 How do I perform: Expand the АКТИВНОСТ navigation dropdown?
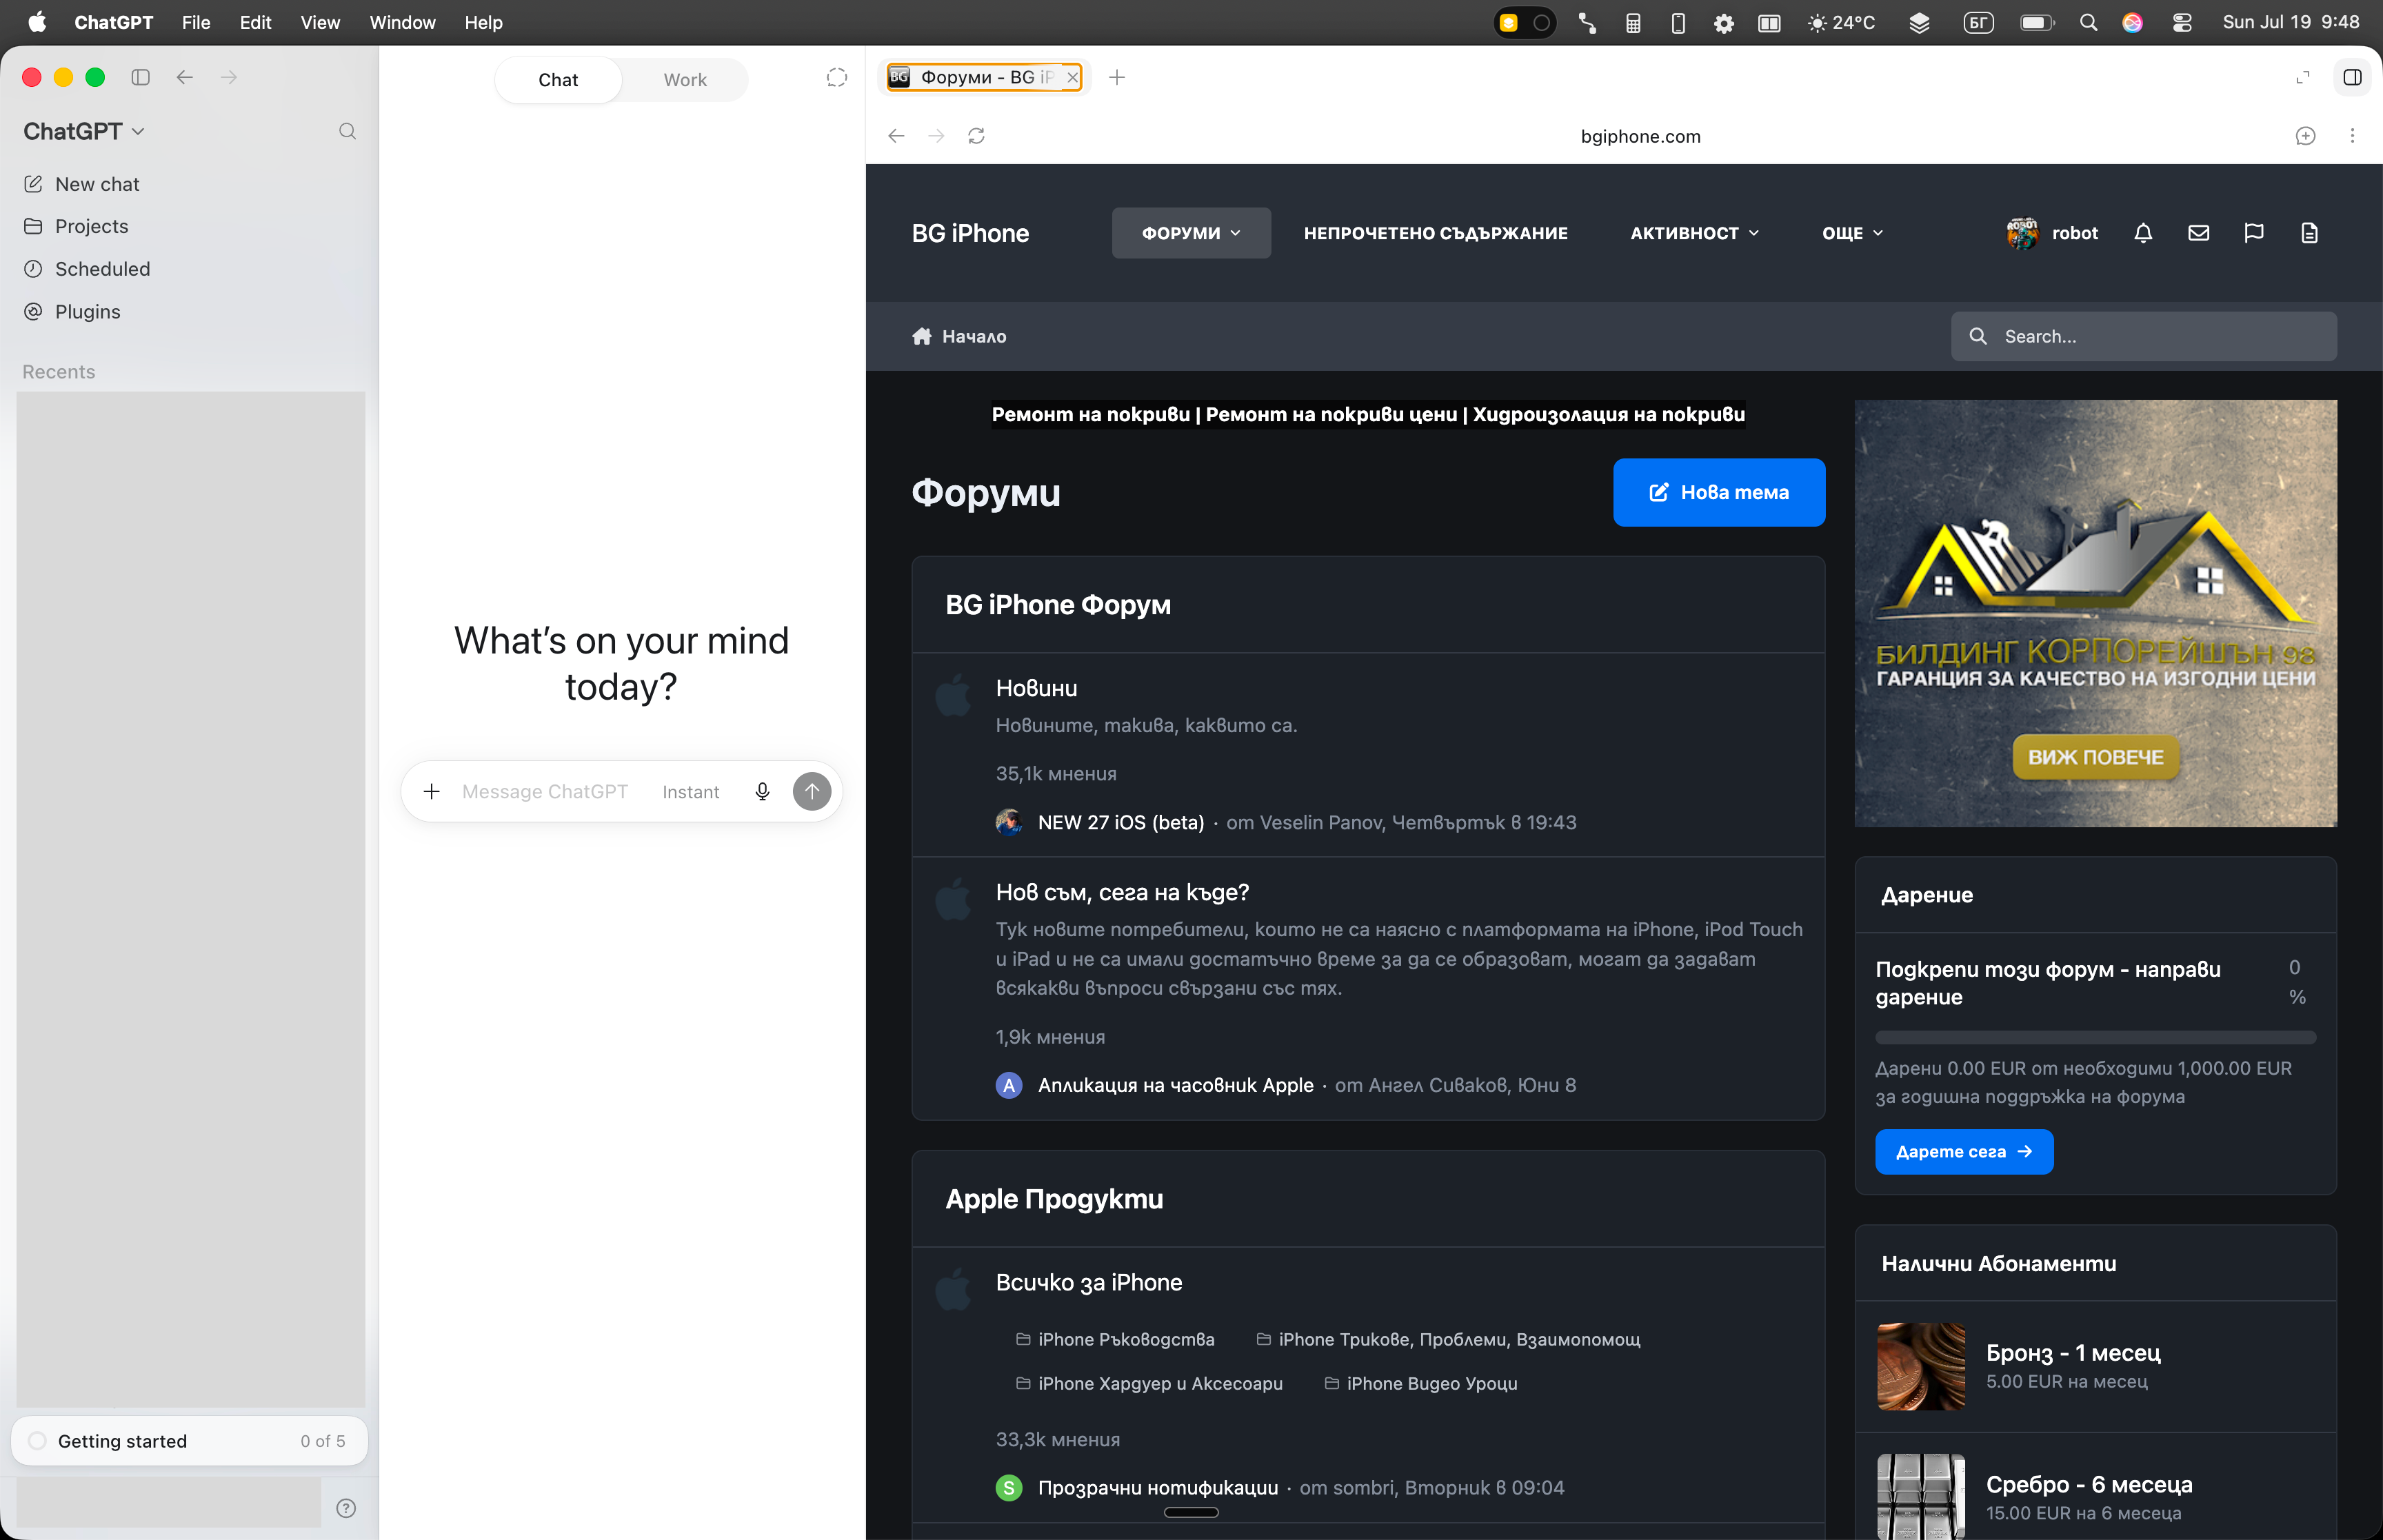1694,233
